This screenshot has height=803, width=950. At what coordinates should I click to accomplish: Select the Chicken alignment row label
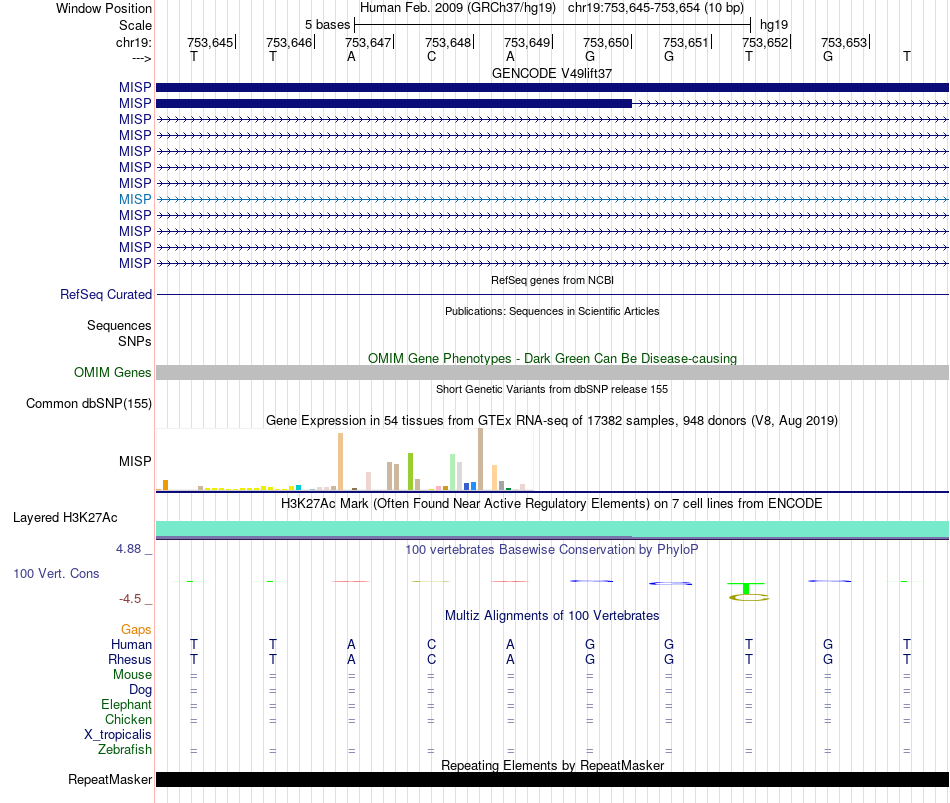tap(128, 719)
